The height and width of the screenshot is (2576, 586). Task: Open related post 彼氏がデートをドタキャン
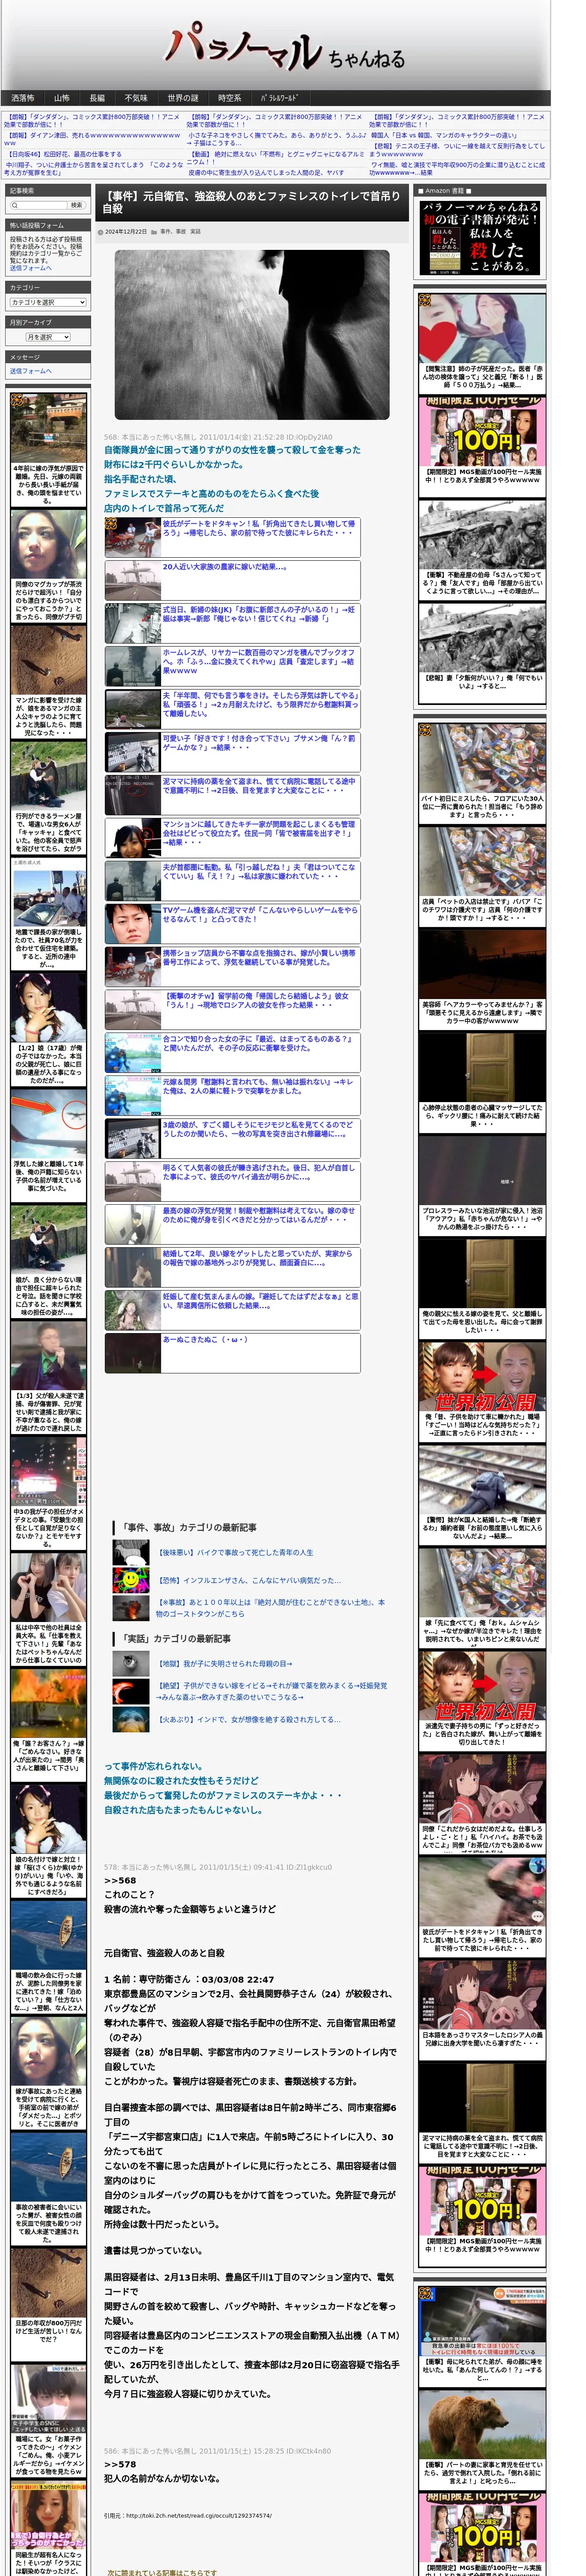click(259, 528)
